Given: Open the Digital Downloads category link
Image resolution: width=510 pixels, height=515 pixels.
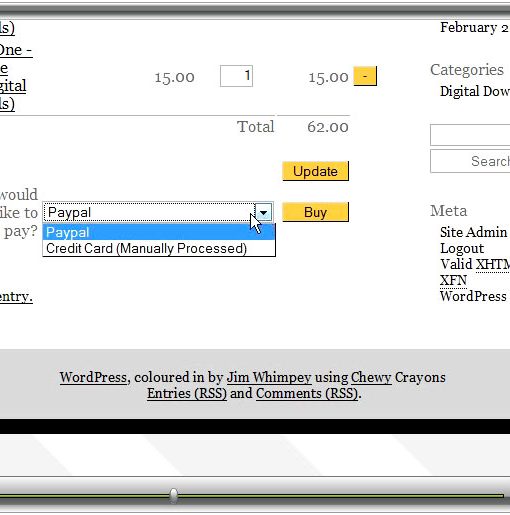Looking at the screenshot, I should pos(475,91).
